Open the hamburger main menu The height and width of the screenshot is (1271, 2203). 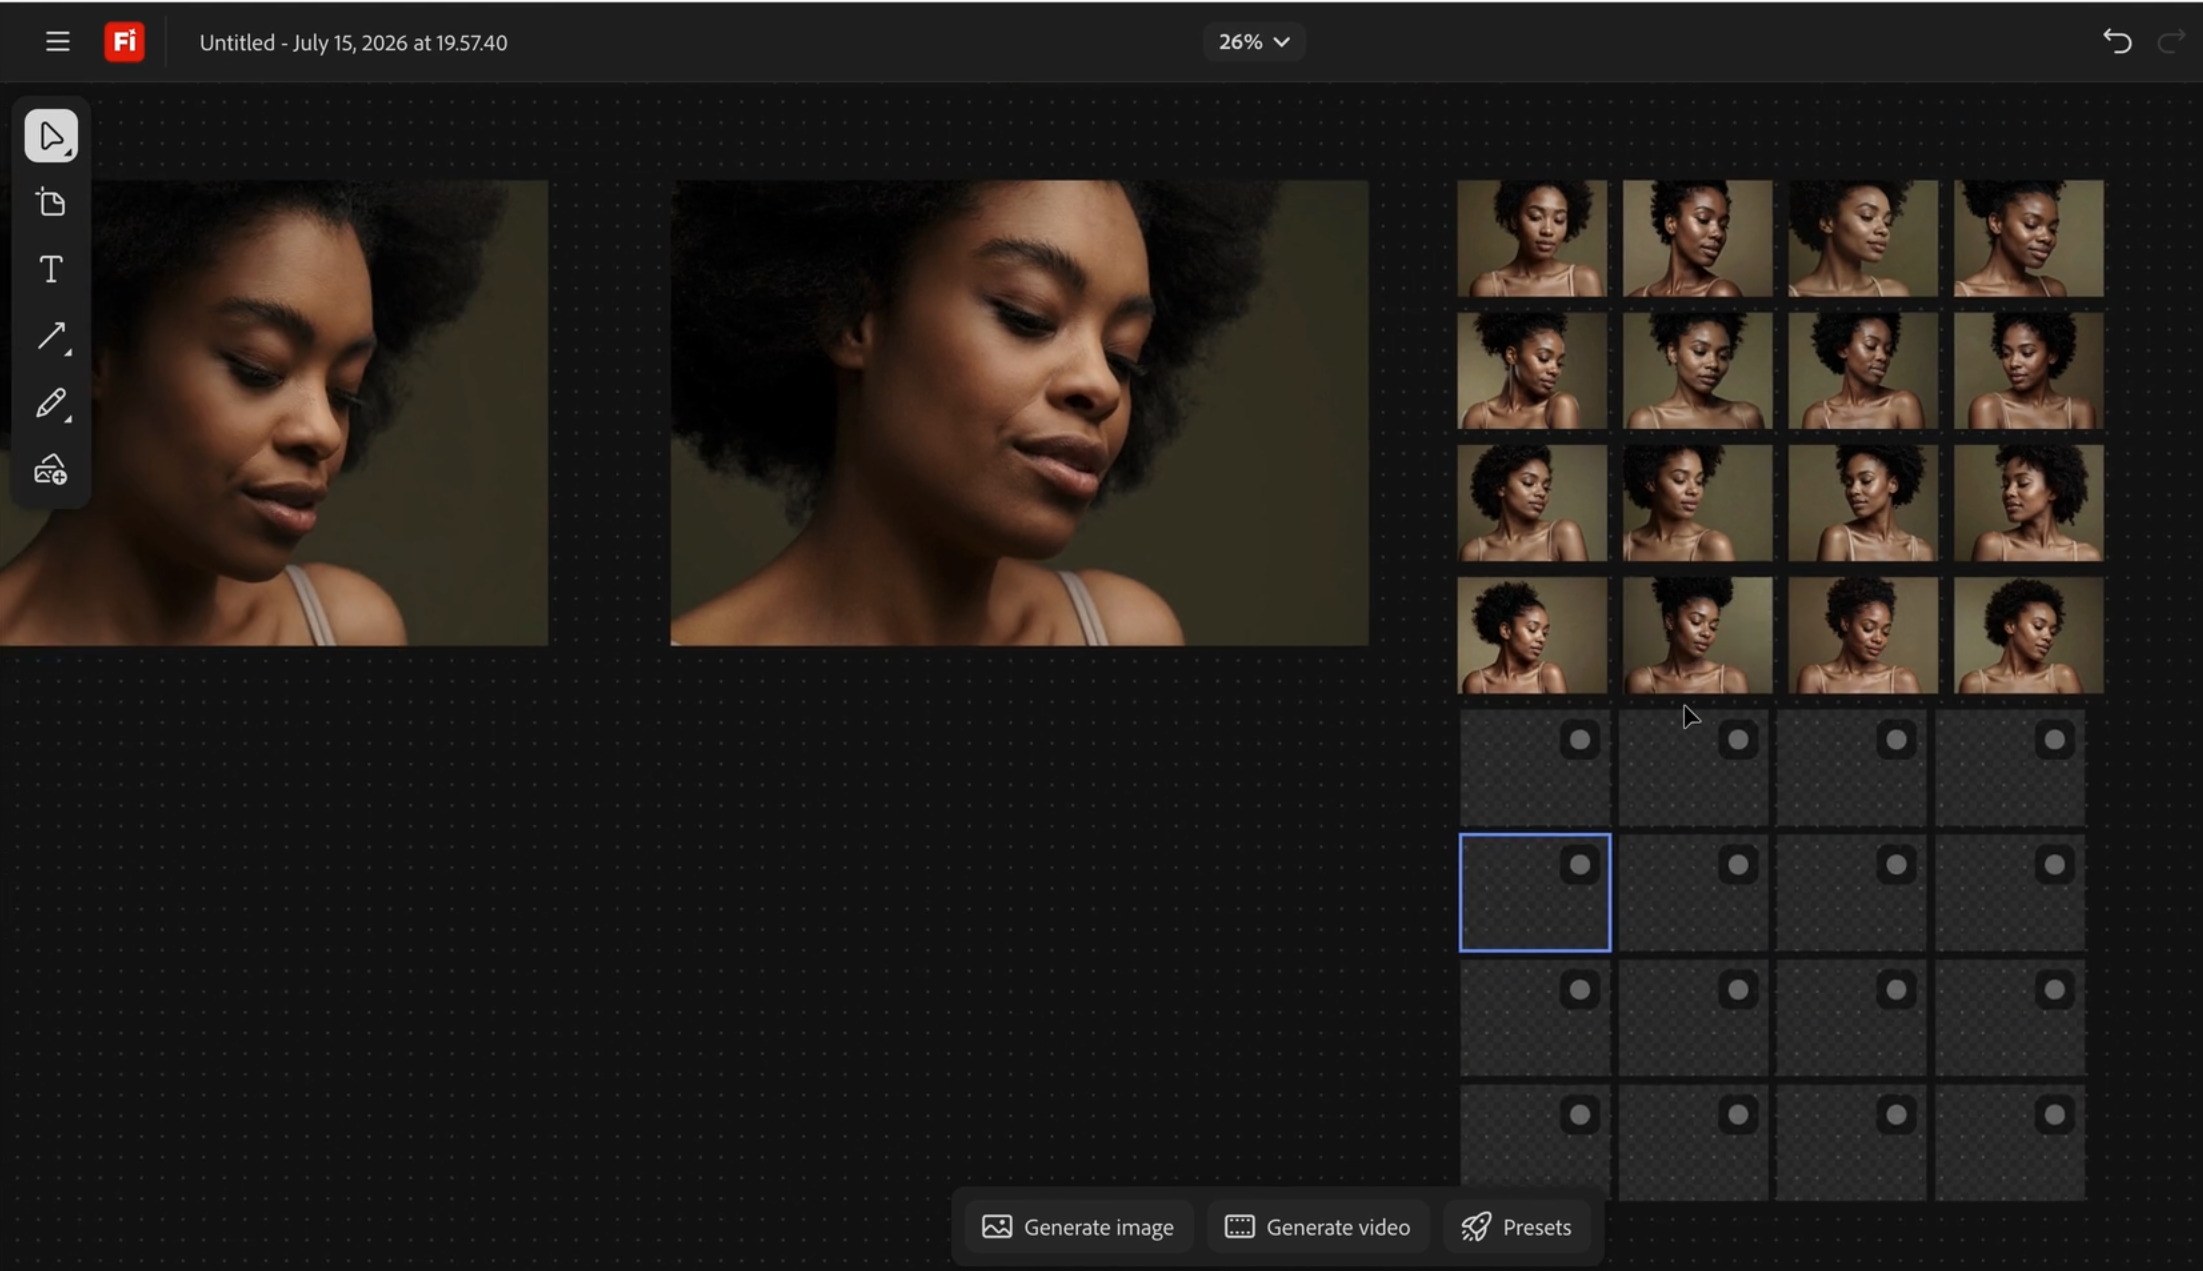[x=57, y=42]
